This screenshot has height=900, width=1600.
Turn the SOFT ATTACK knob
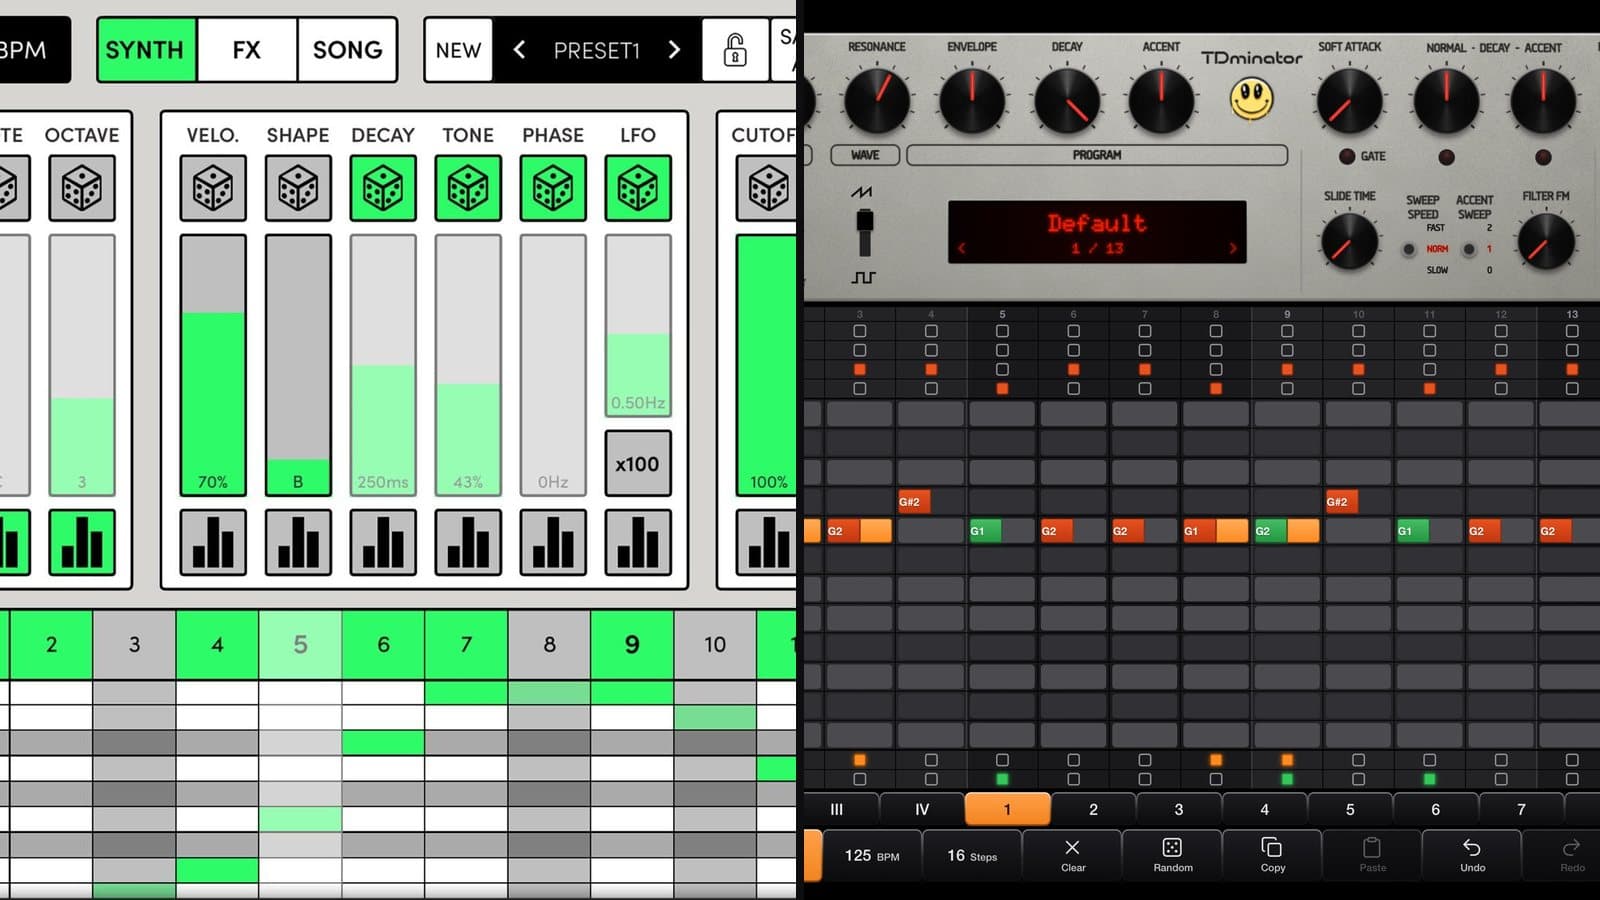[x=1349, y=100]
